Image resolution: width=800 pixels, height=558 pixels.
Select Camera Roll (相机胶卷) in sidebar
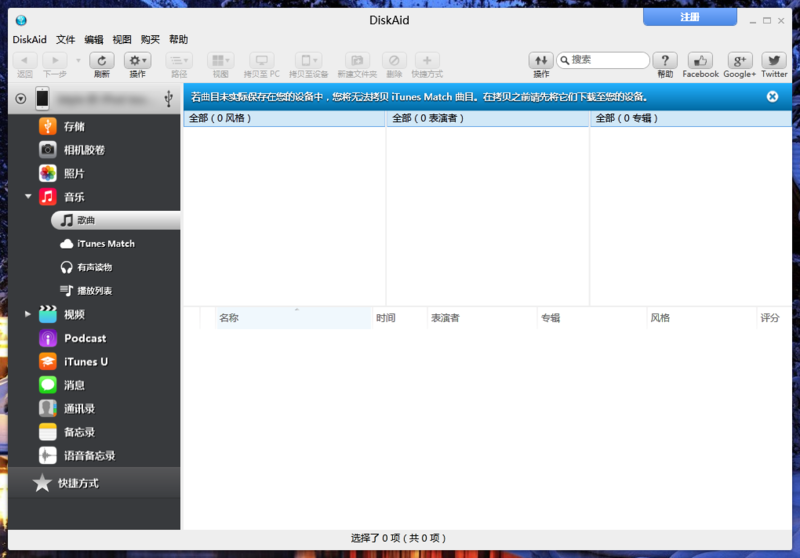point(94,149)
